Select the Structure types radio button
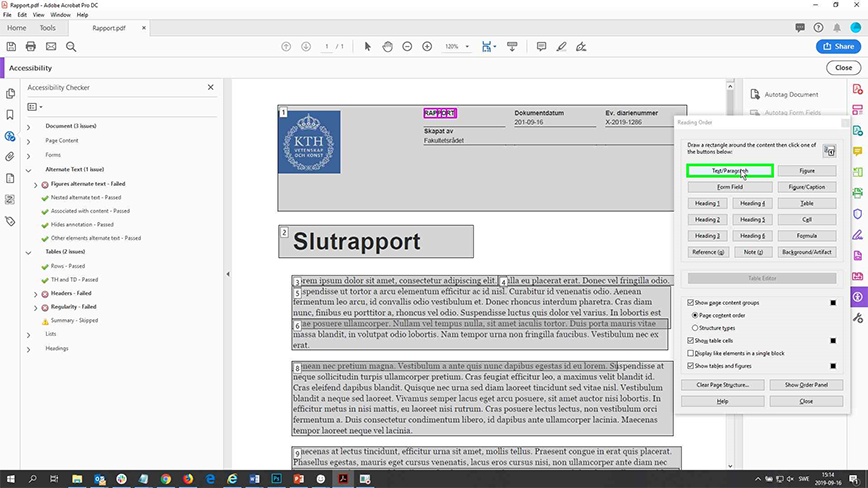 coord(696,327)
